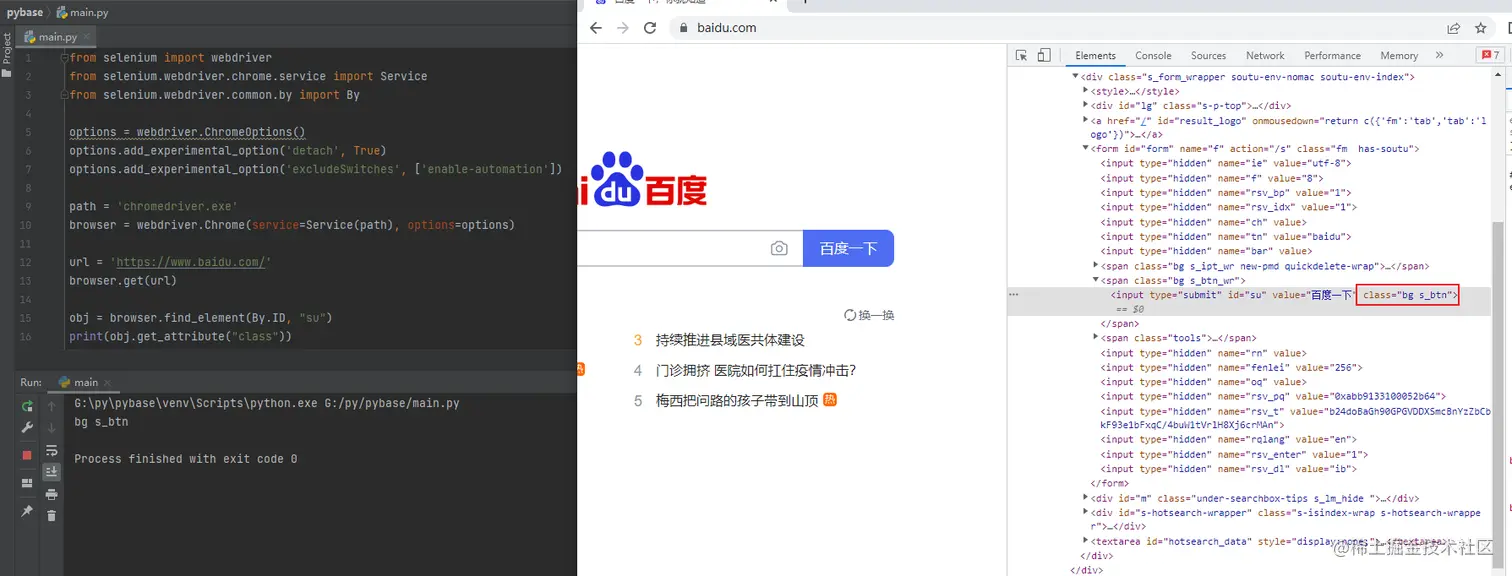Screen dimensions: 1512x576
Task: Reload the baidu.com page
Action: click(x=650, y=28)
